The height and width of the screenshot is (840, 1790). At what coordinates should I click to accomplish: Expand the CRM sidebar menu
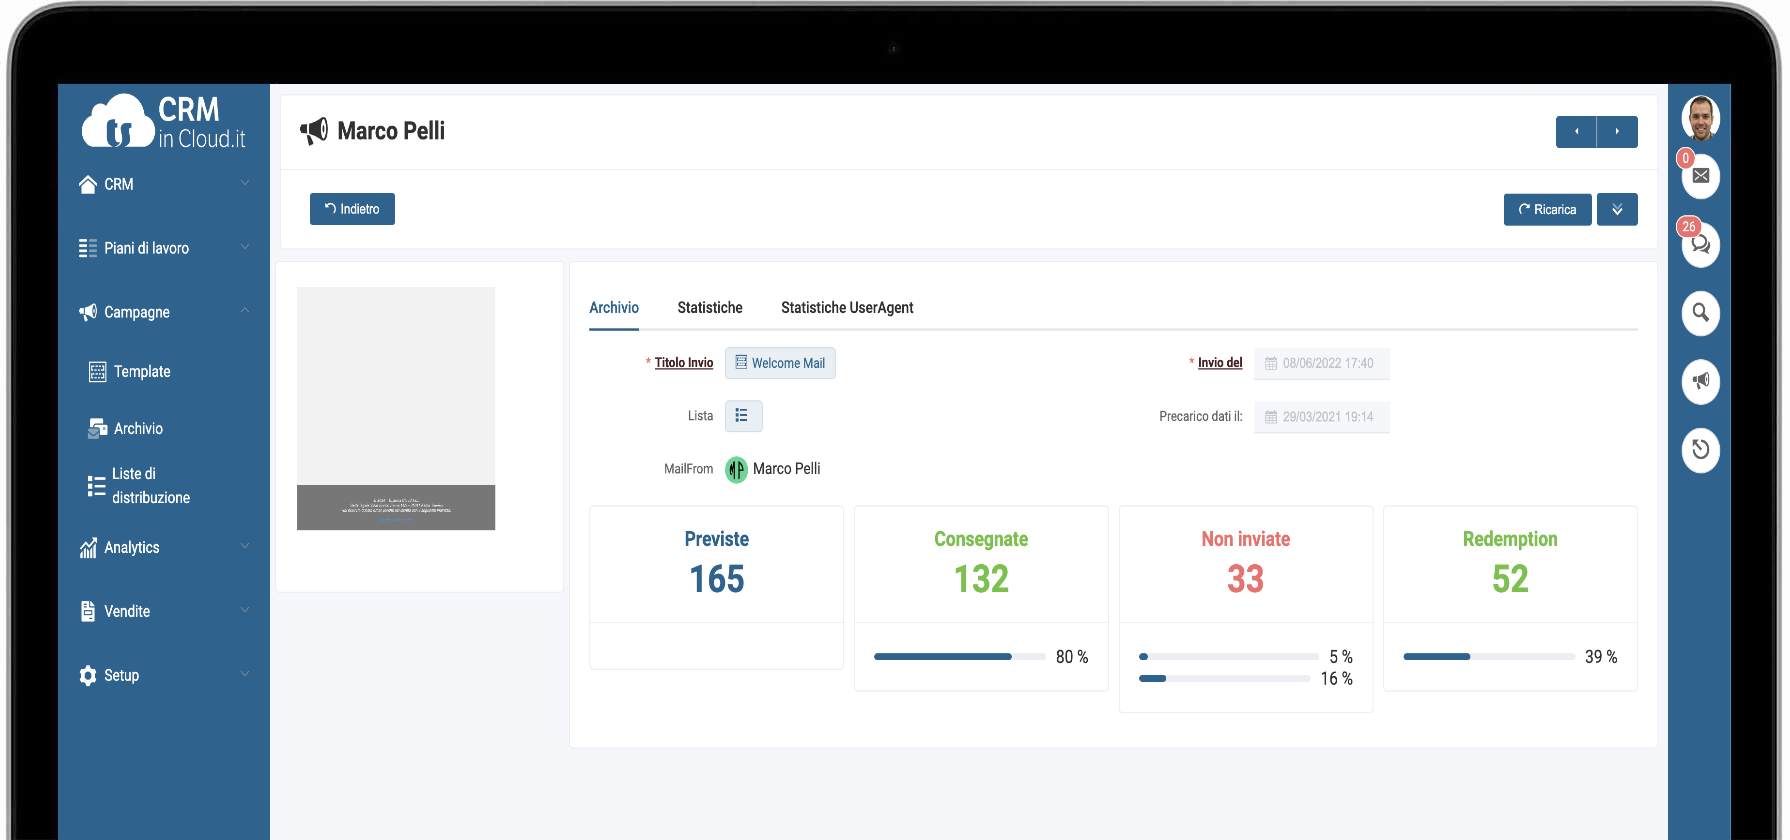coord(164,184)
